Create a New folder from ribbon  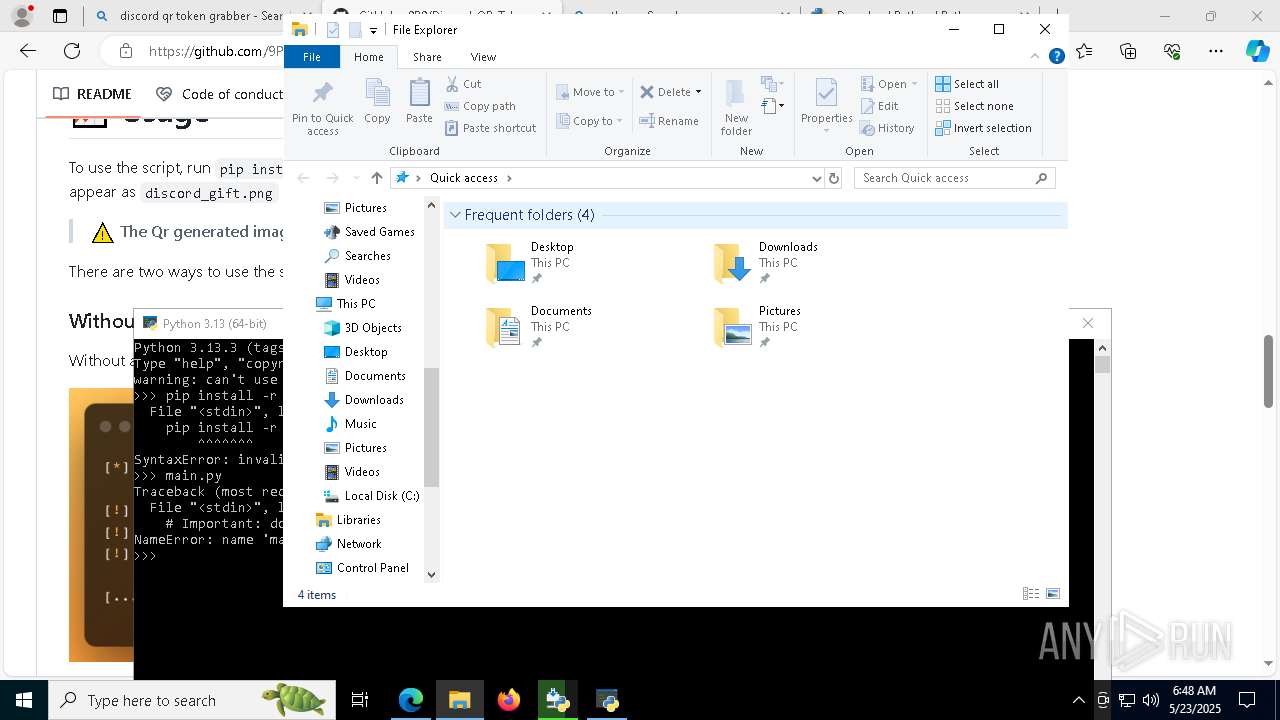pos(736,107)
